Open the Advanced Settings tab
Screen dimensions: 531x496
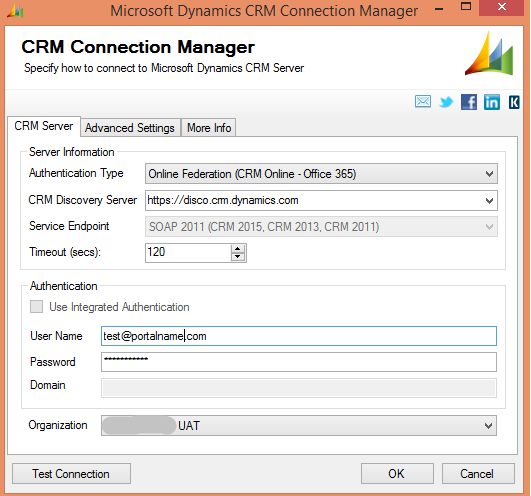click(130, 128)
